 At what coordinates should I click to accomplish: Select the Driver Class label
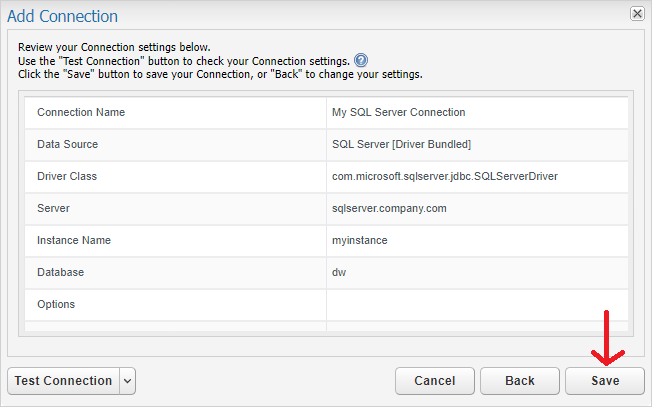pos(67,176)
